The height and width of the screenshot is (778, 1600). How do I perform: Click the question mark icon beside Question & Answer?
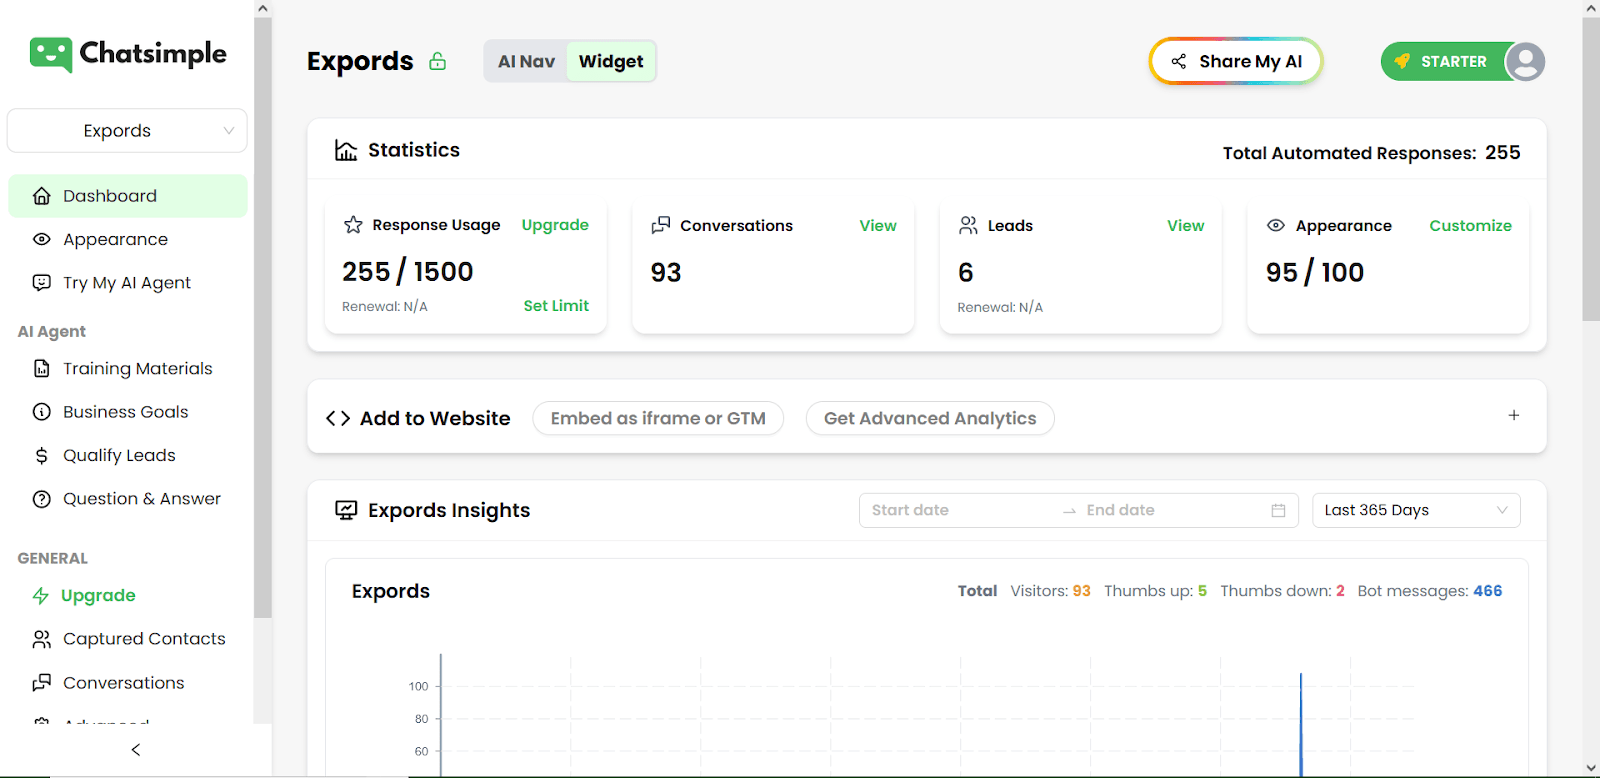[x=42, y=499]
